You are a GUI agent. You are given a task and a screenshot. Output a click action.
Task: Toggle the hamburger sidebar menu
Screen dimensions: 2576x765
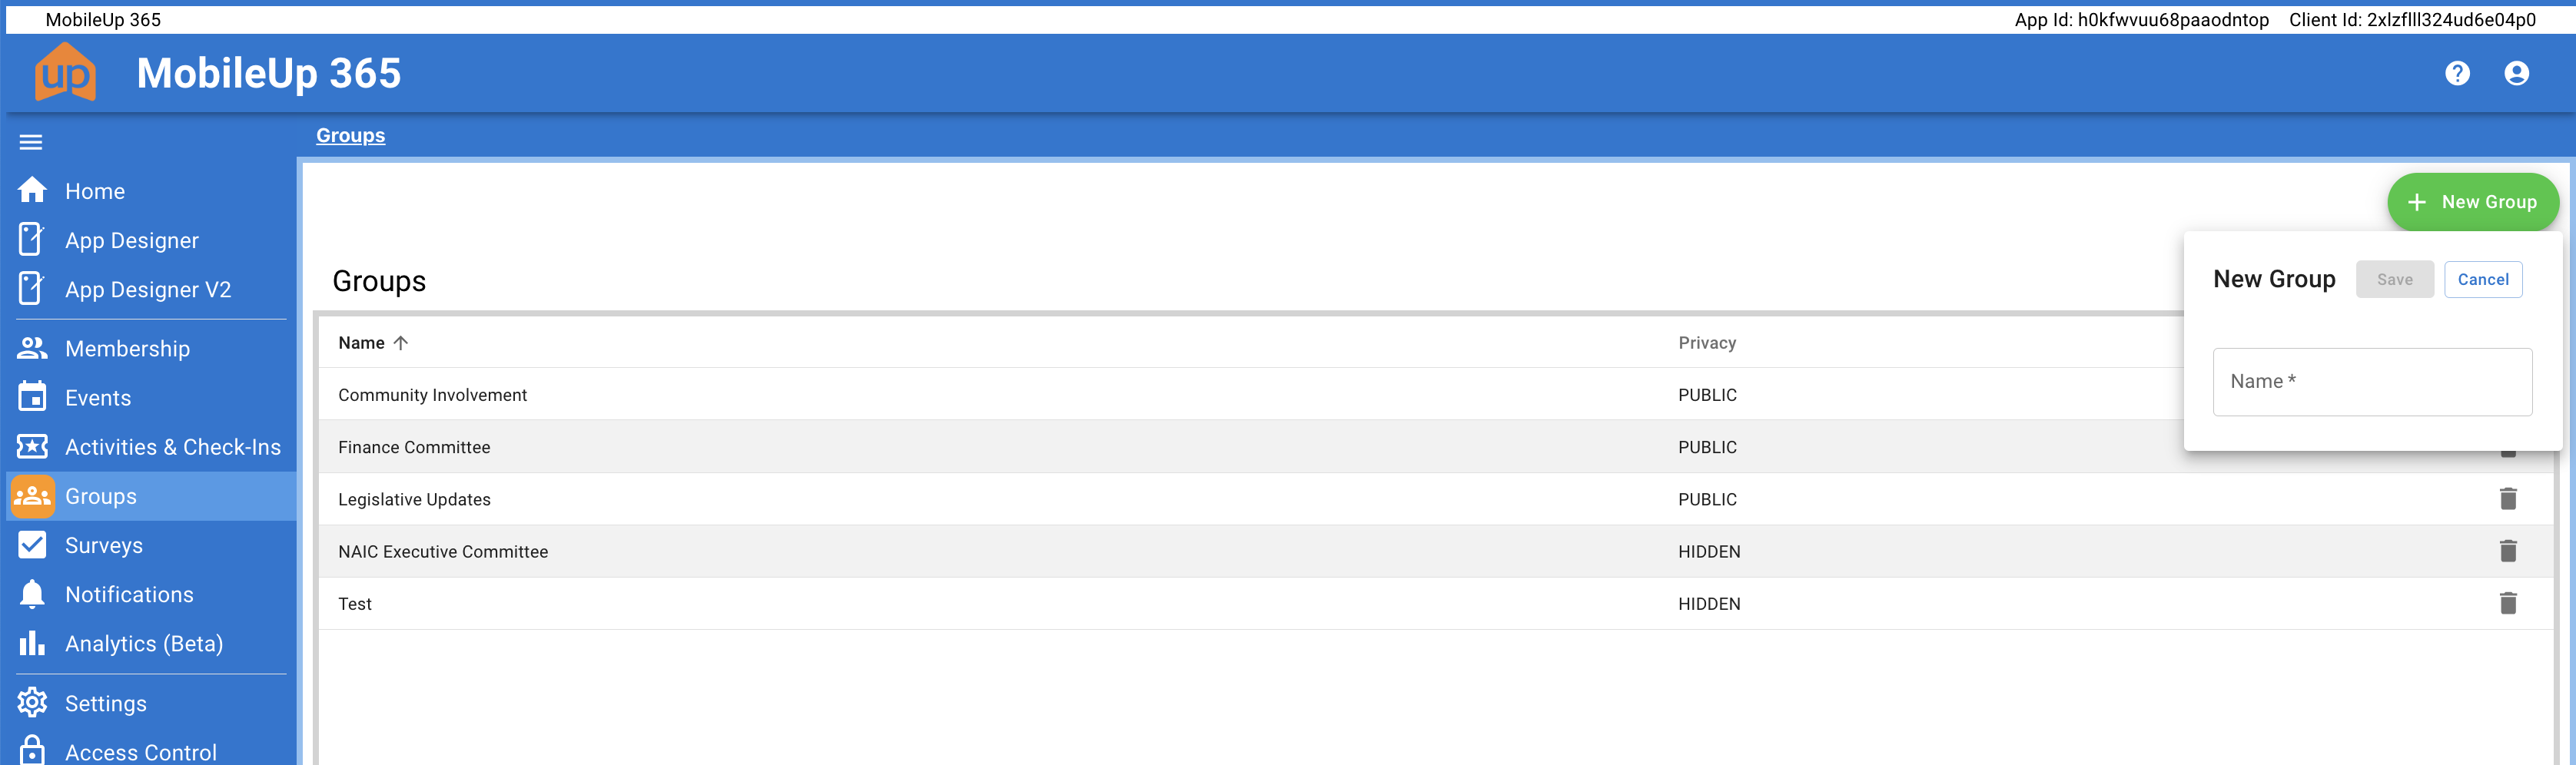pos(31,142)
